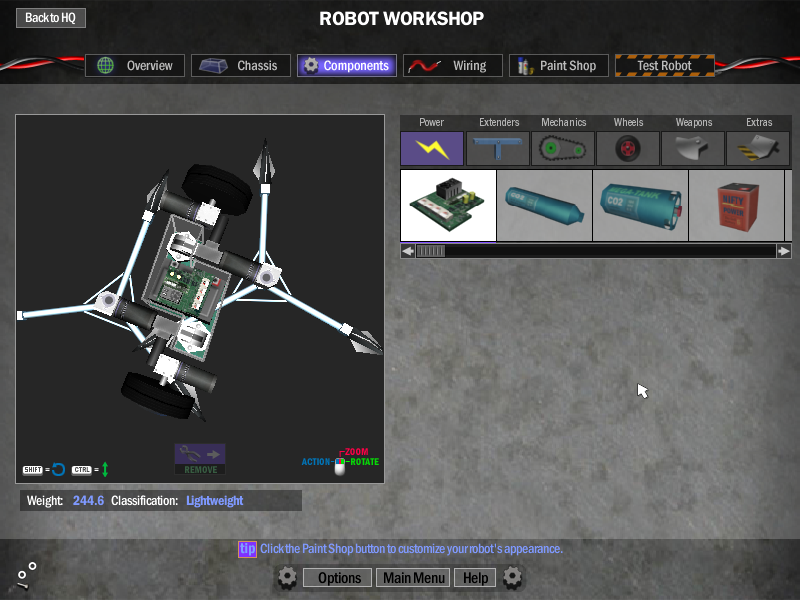Click the Paint Shop tip text
Image resolution: width=800 pixels, height=600 pixels.
411,549
